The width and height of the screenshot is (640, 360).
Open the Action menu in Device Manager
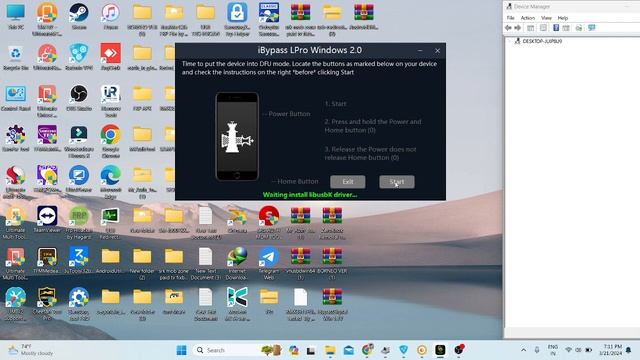(x=527, y=18)
